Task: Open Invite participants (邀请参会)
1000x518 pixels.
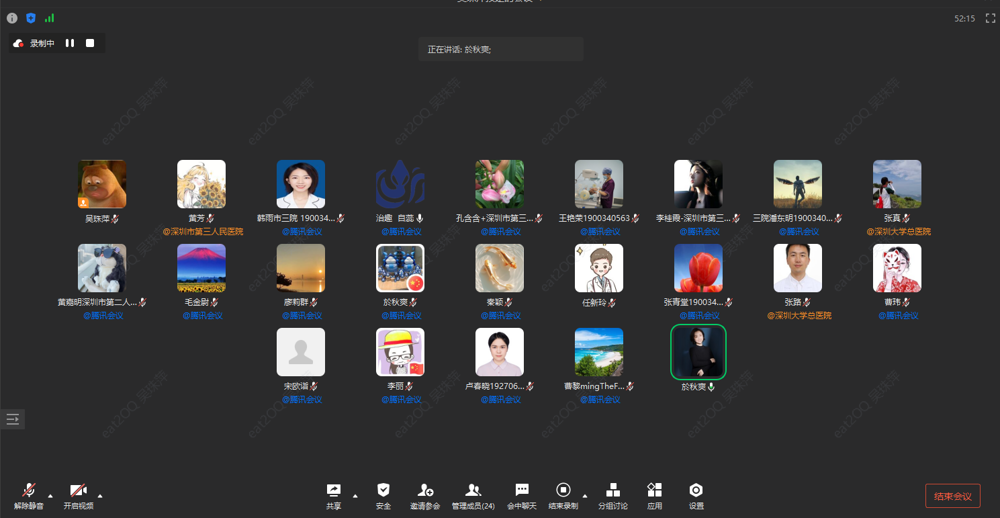Action: coord(425,495)
